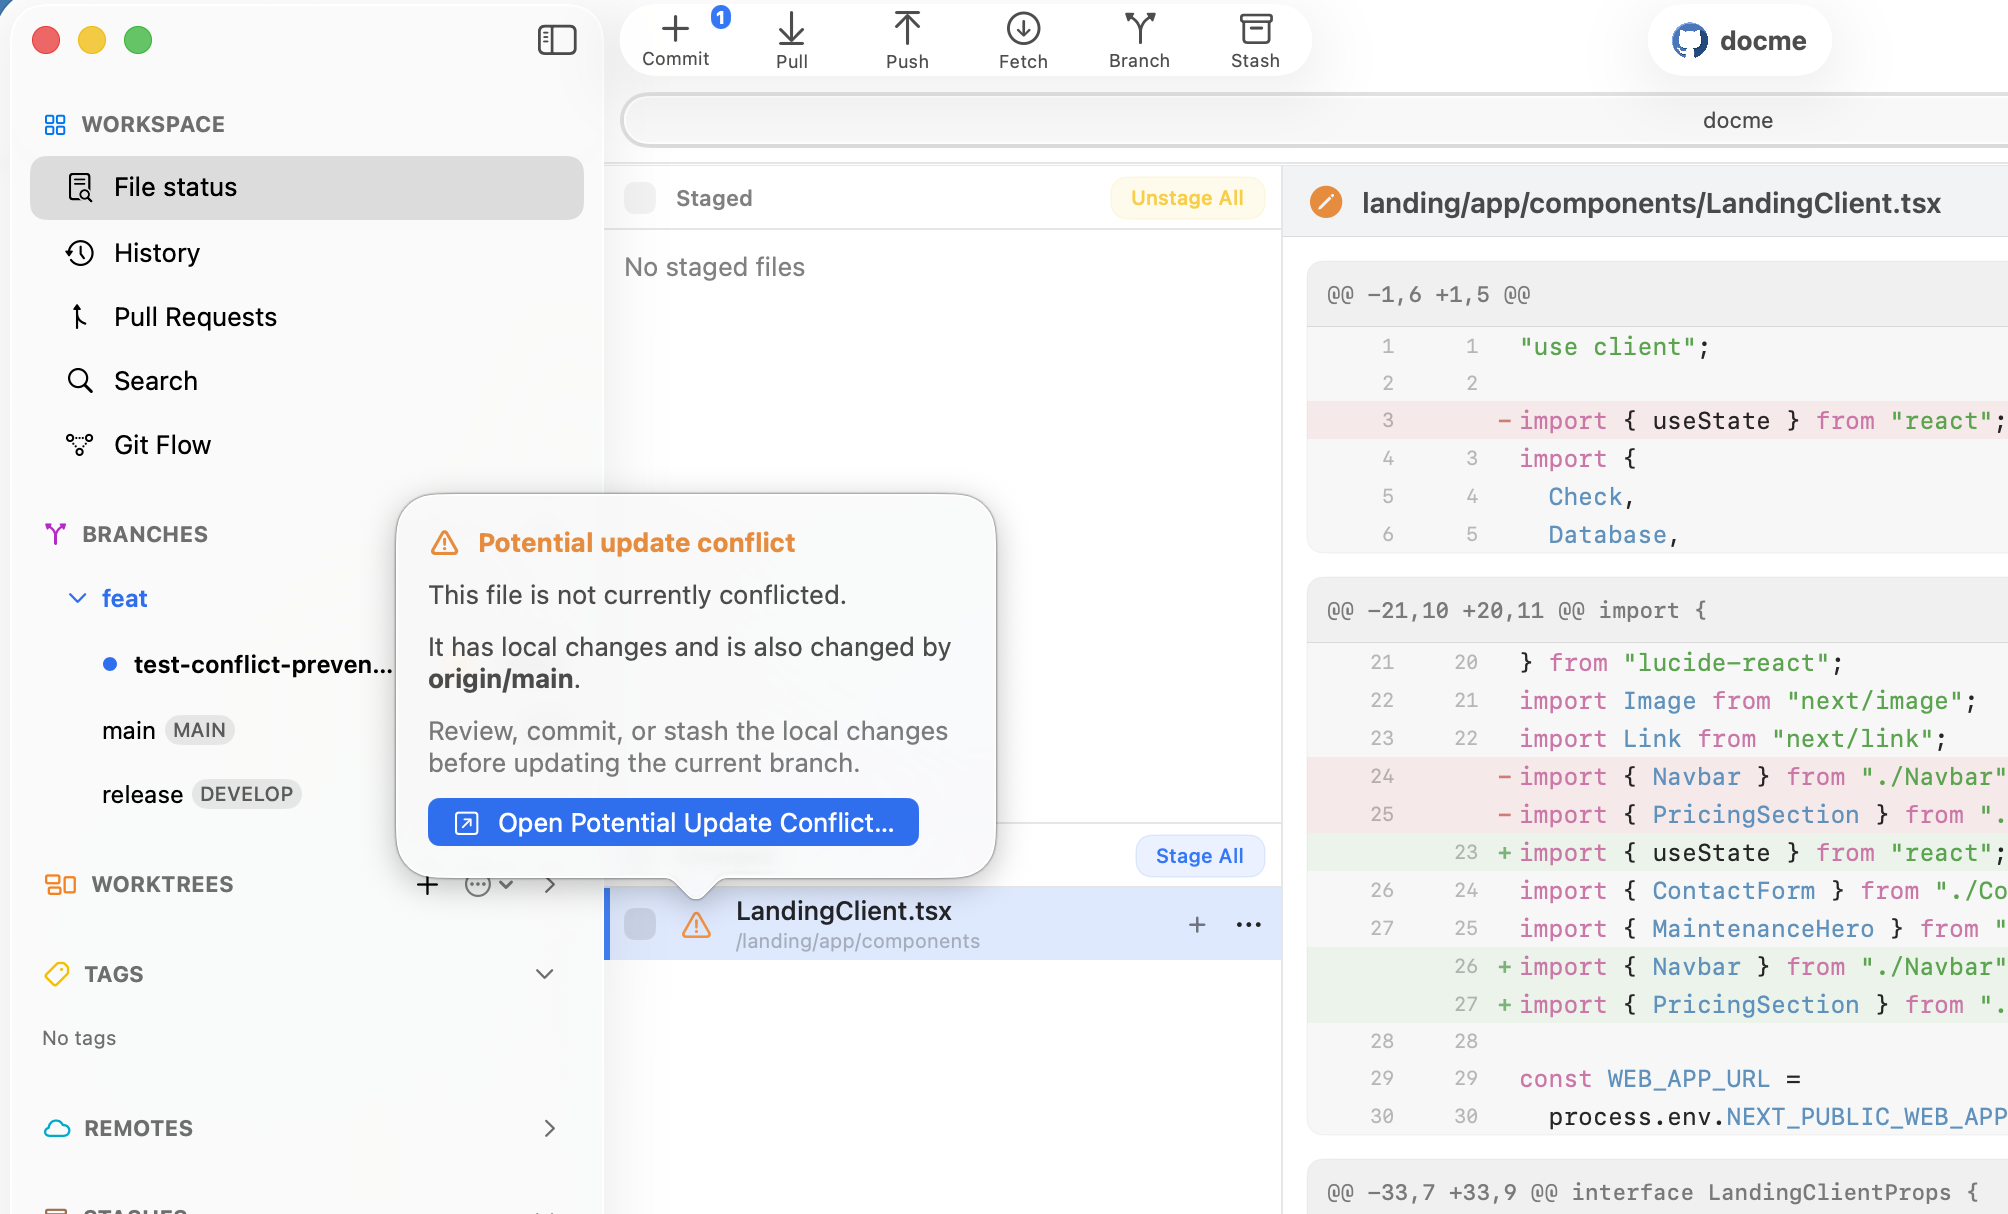This screenshot has height=1214, width=2008.
Task: Click the File status document icon
Action: tap(80, 187)
